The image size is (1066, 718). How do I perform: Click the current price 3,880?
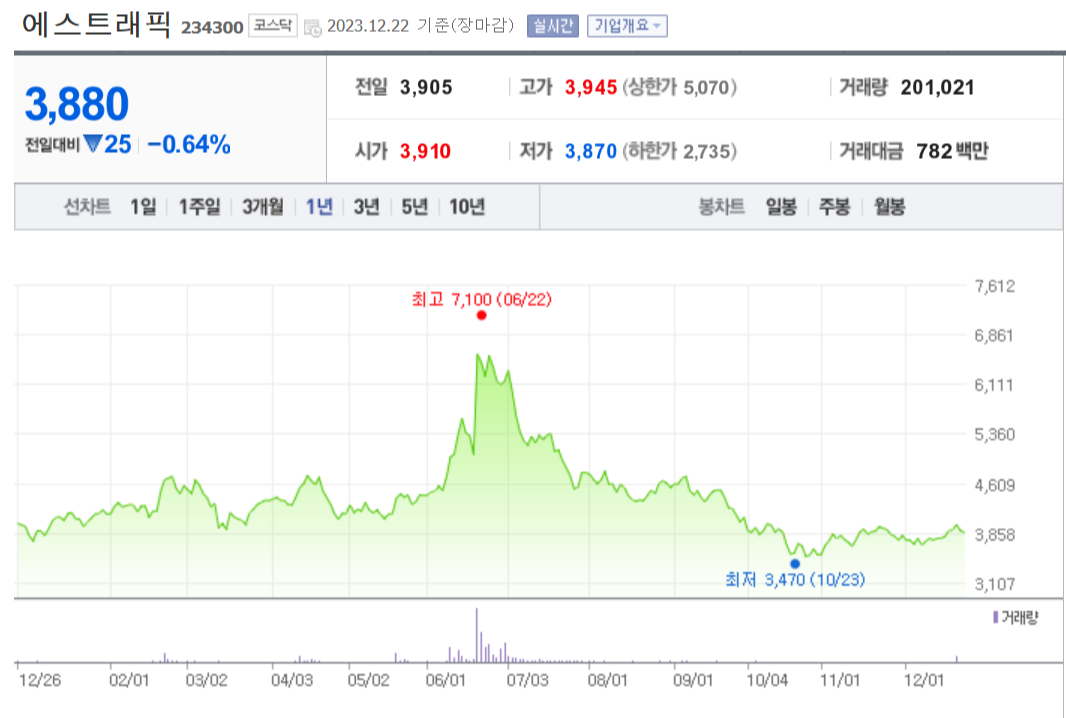(77, 104)
